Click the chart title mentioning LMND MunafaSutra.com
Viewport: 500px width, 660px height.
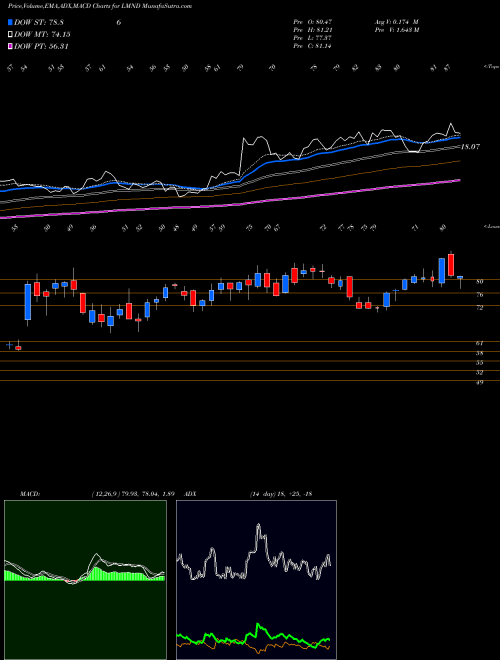(100, 6)
